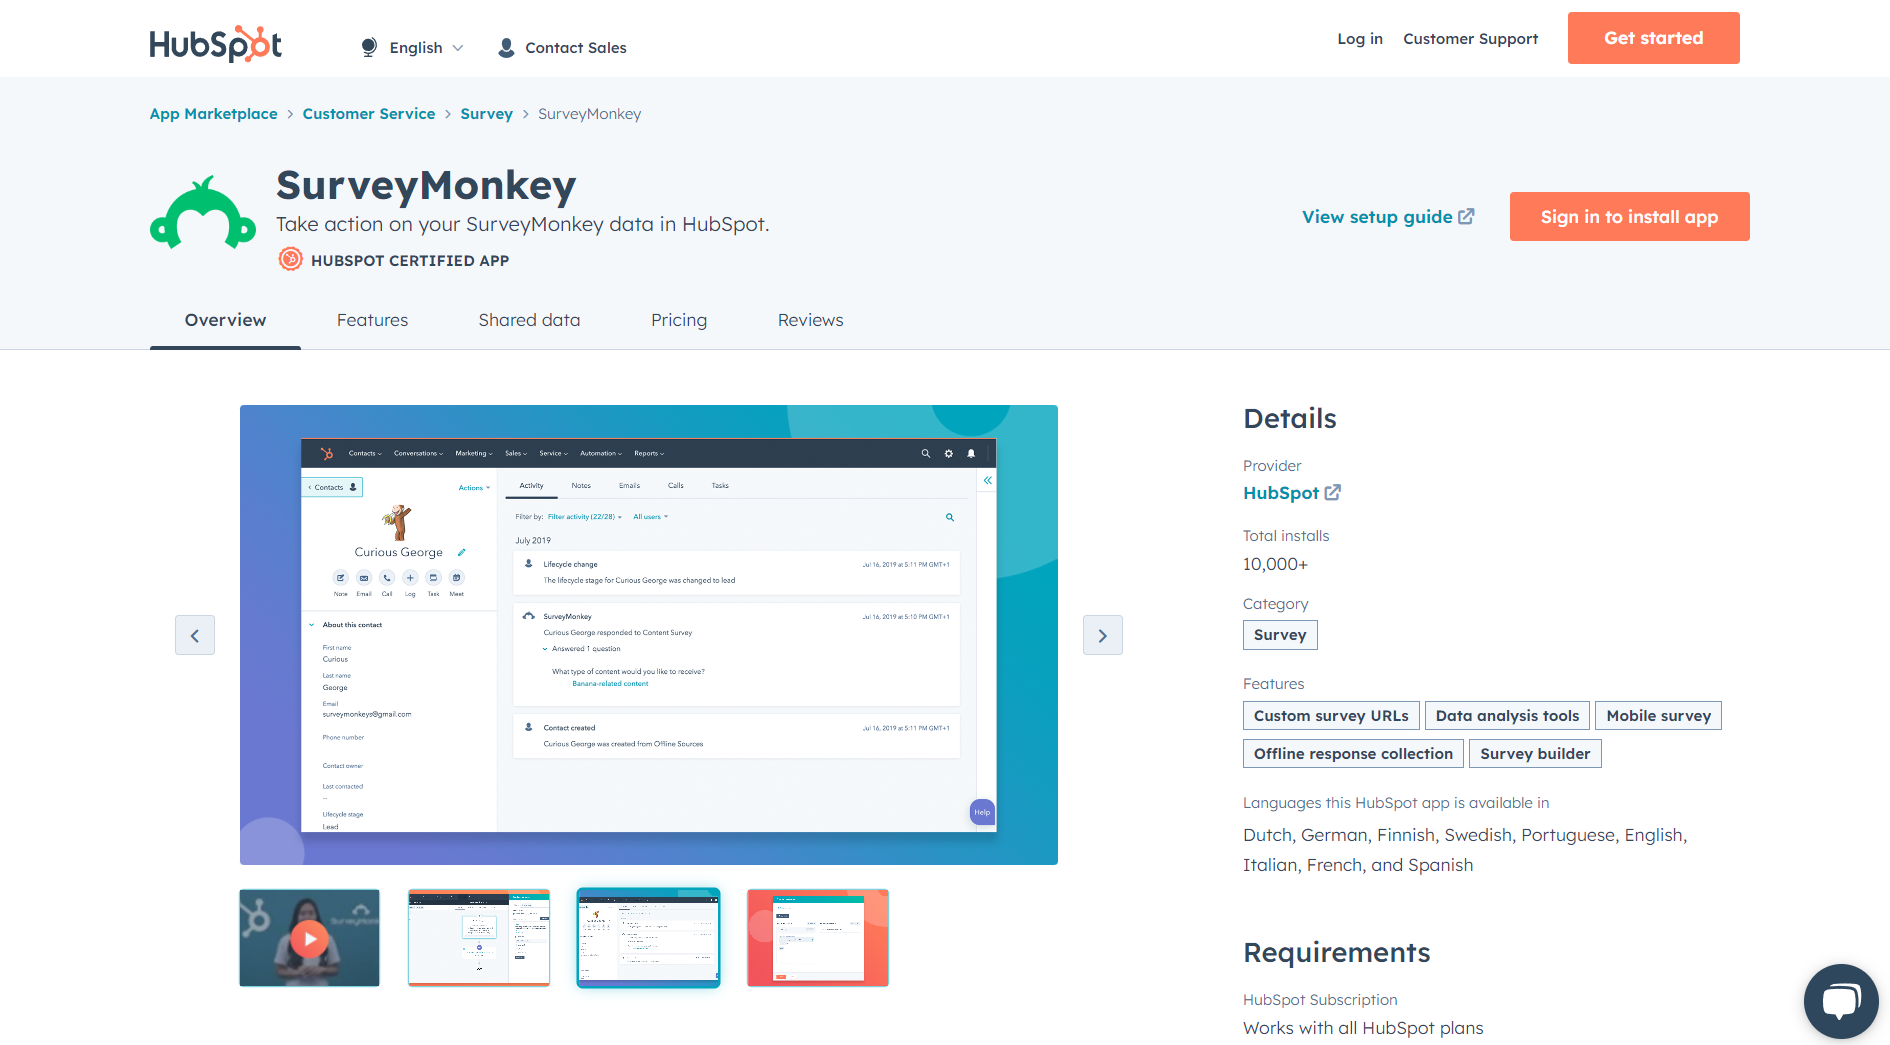Go to App Marketplace breadcrumb
Viewport: 1890px width, 1045px height.
point(214,114)
